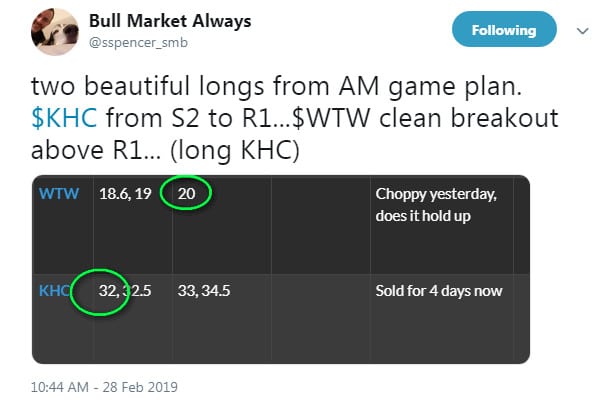599x401 pixels.
Task: Click the KHC ticker in the table
Action: (x=54, y=291)
